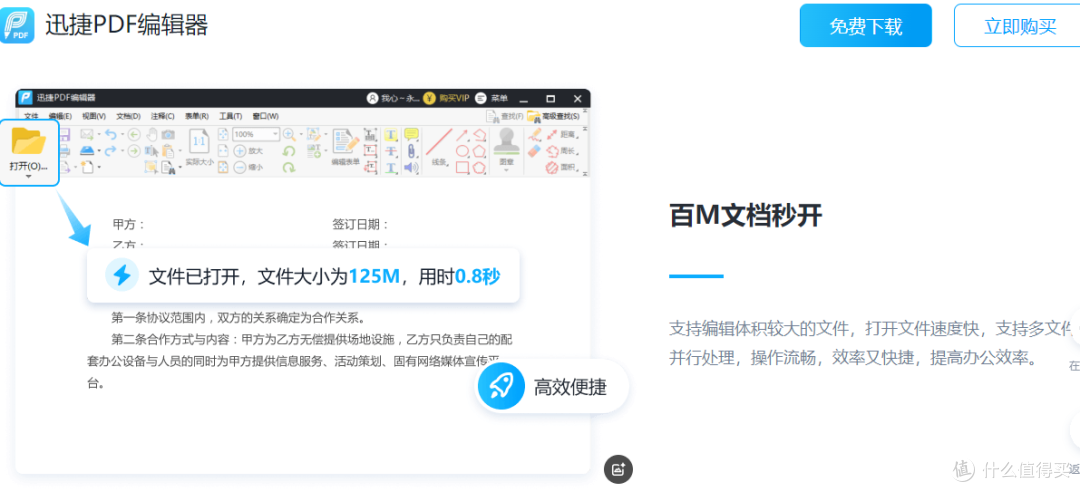This screenshot has height=492, width=1080.
Task: Click the 迅捷PDF编辑器 logo in page header
Action: tap(105, 24)
